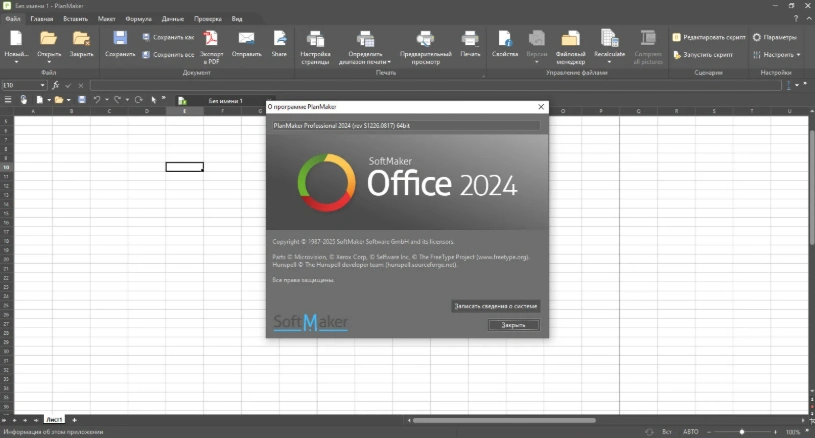Open the File ribbon tab
This screenshot has height=438, width=815.
coord(12,19)
